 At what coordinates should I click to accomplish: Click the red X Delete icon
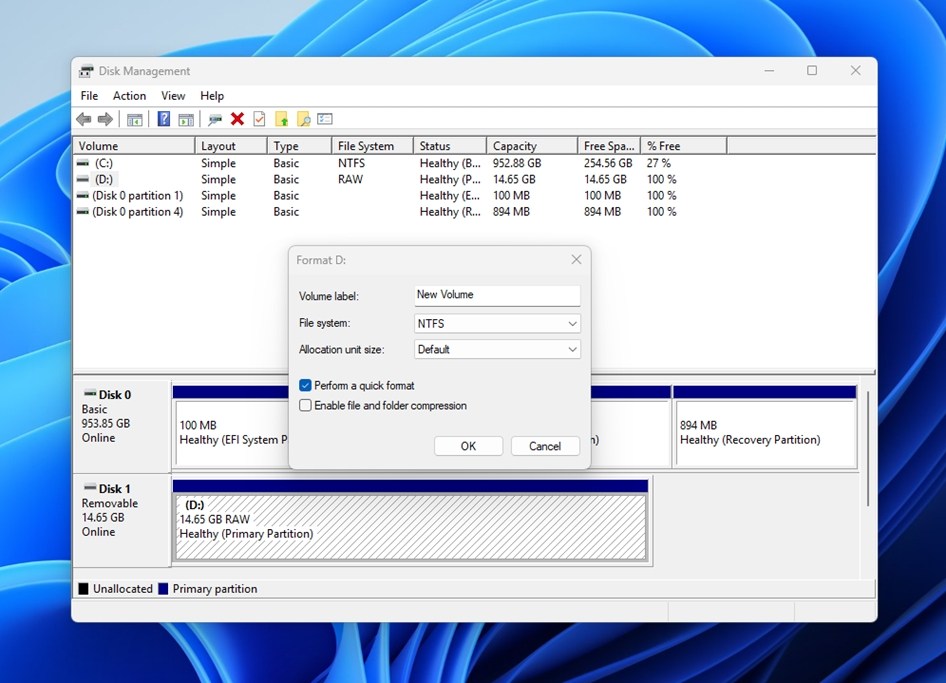click(238, 119)
